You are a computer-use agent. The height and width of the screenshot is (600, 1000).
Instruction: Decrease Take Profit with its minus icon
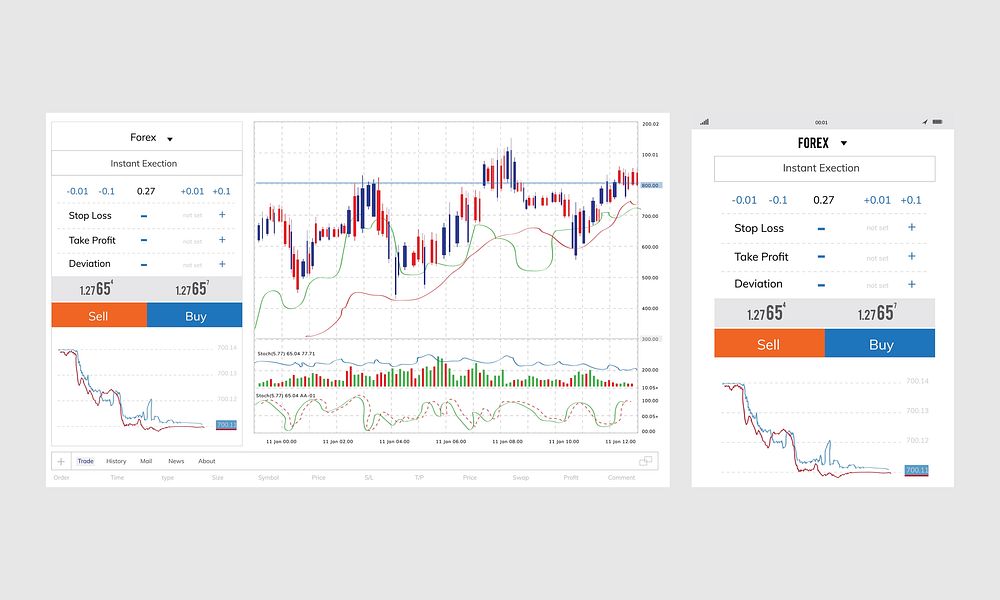pos(142,239)
